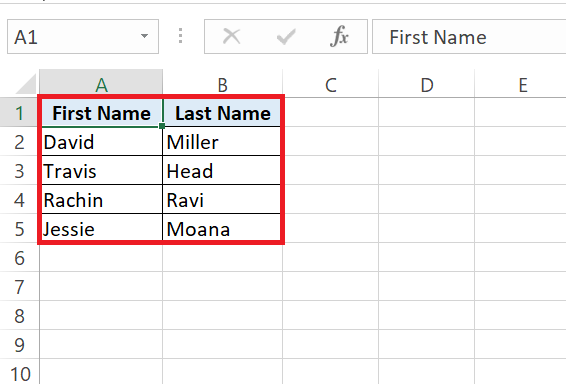
Task: Select column A header
Action: pyautogui.click(x=101, y=84)
